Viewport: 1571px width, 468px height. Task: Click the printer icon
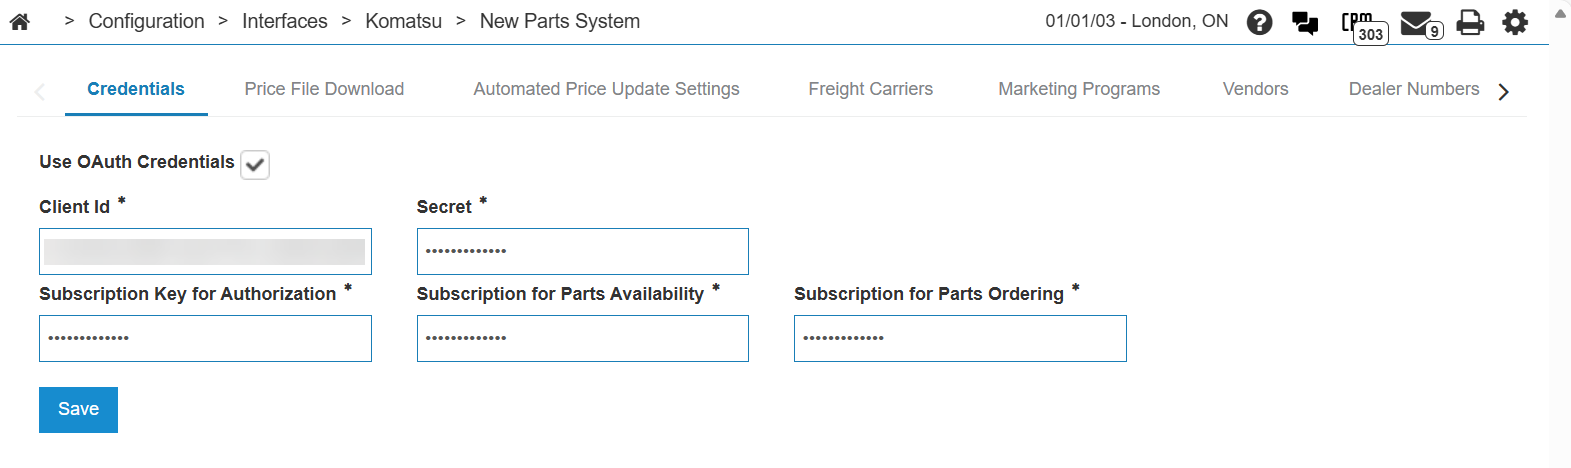1470,22
